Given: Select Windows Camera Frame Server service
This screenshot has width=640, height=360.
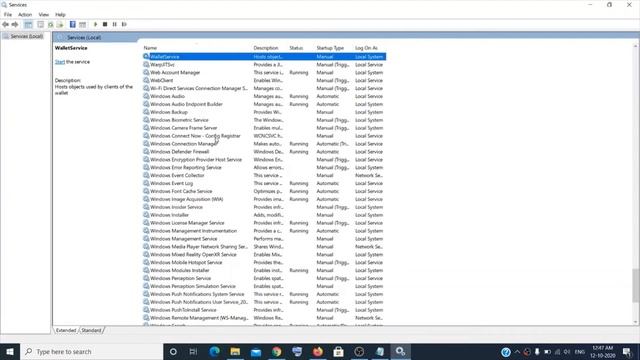Looking at the screenshot, I should [x=264, y=128].
